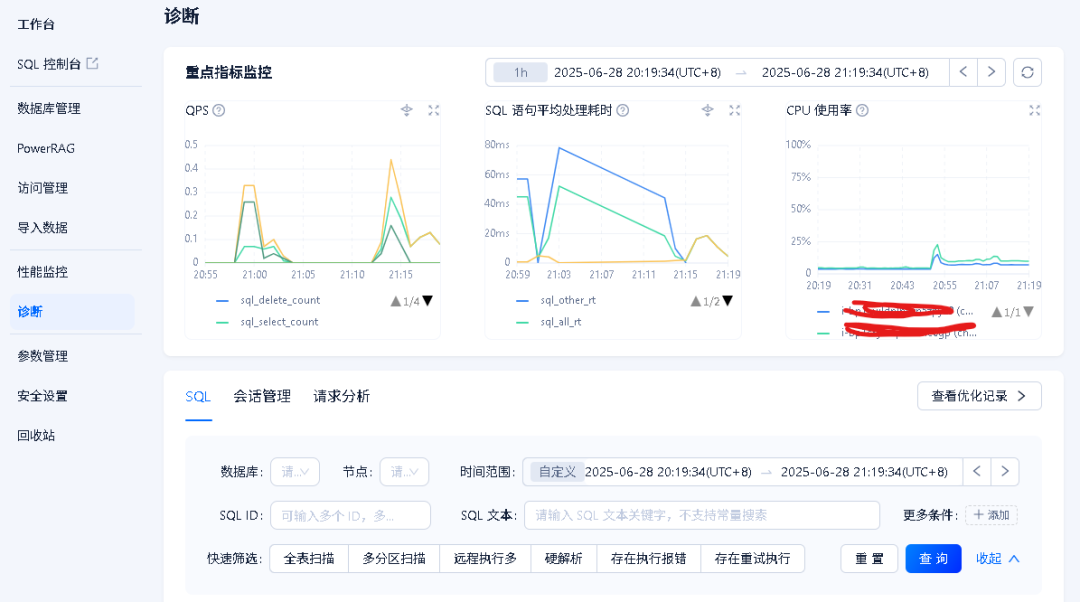1080x602 pixels.
Task: Toggle 全表扫描 quick filter
Action: tap(309, 559)
